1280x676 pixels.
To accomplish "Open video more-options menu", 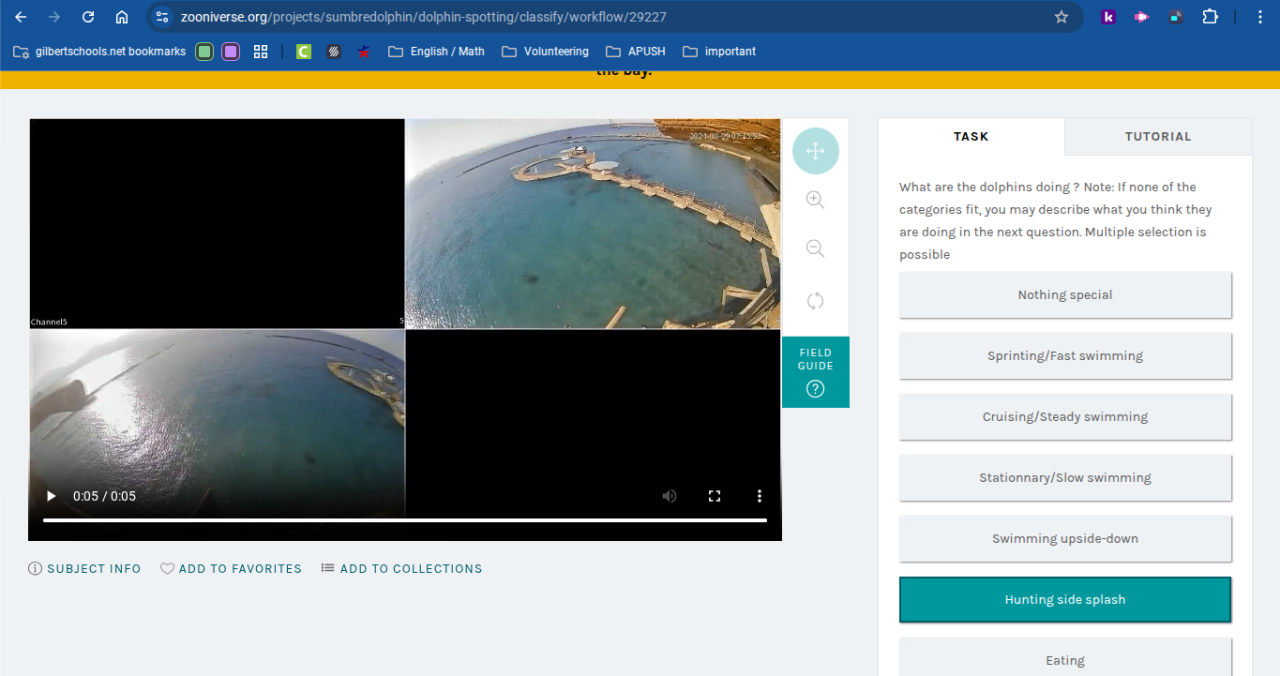I will point(759,496).
